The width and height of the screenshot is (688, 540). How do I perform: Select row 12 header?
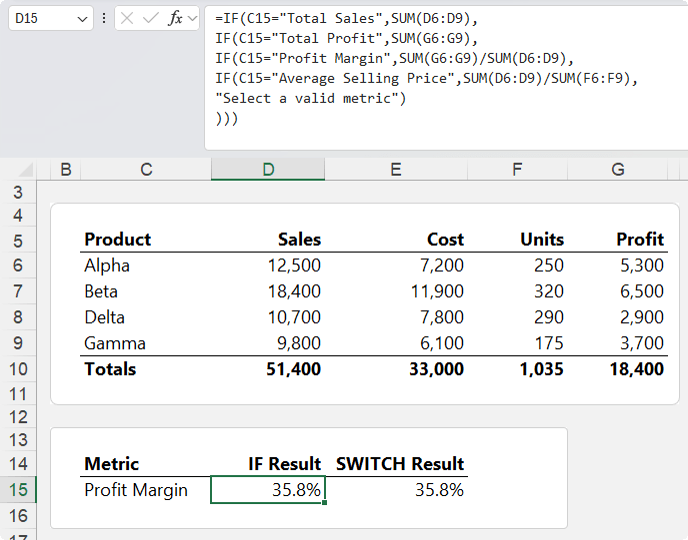tap(18, 417)
